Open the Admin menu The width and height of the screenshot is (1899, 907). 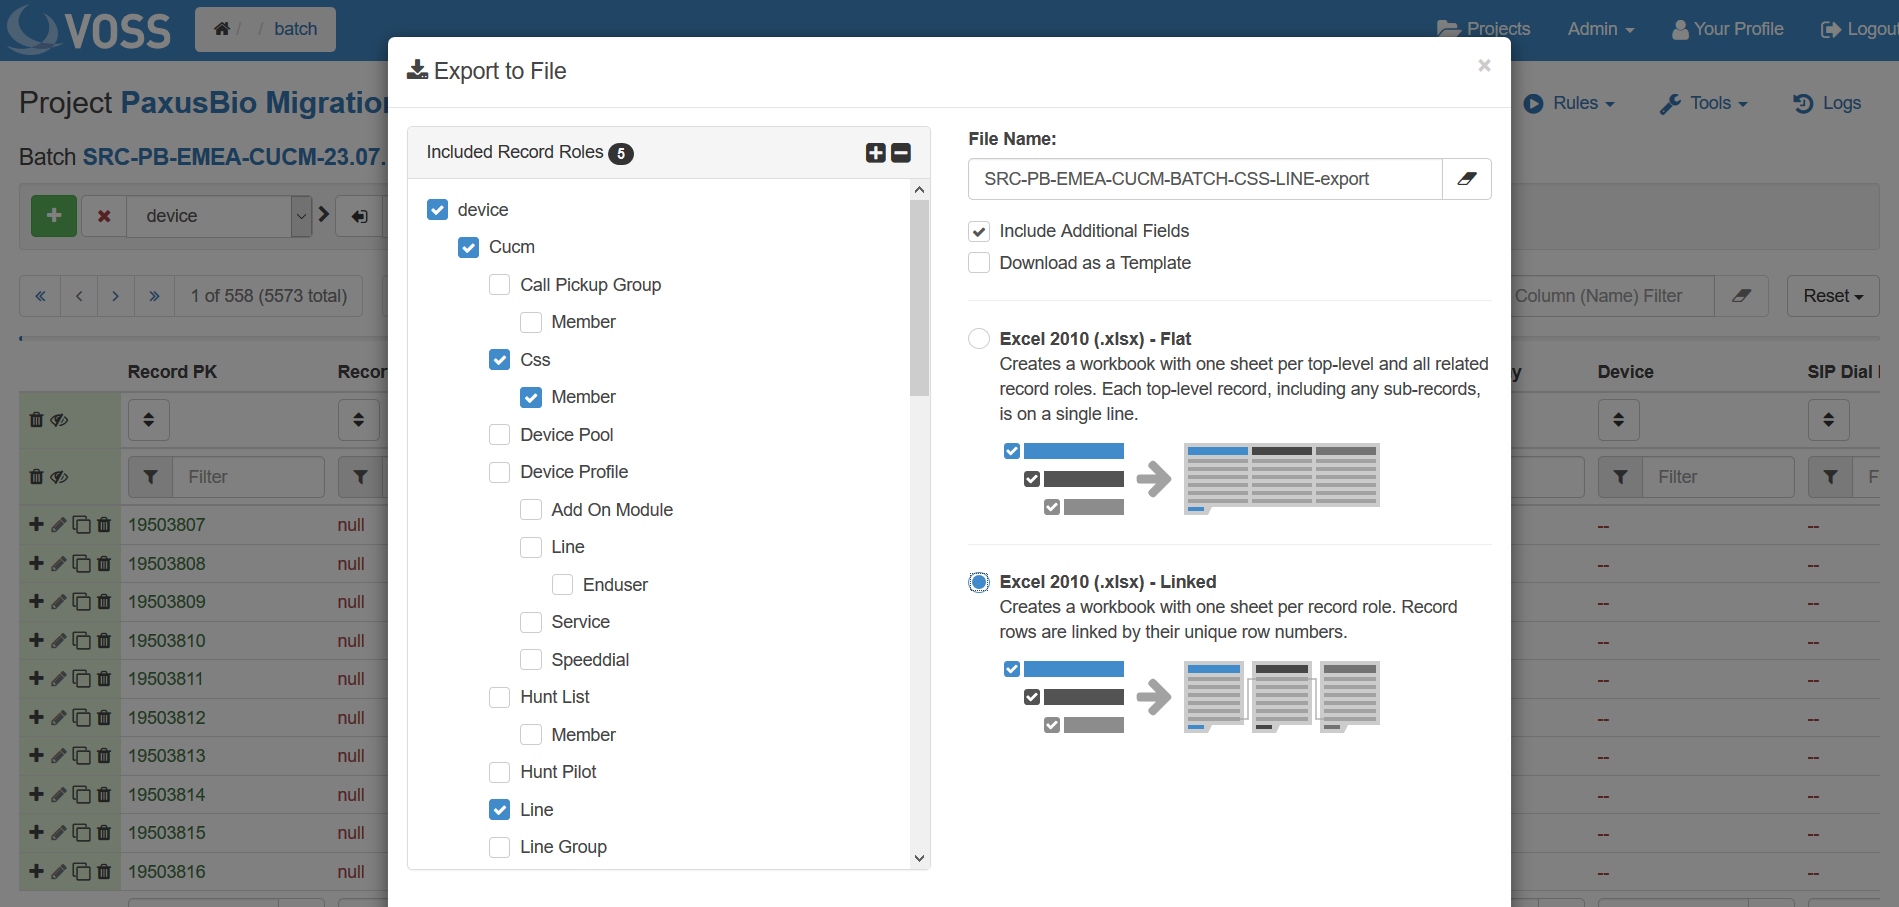(1600, 29)
